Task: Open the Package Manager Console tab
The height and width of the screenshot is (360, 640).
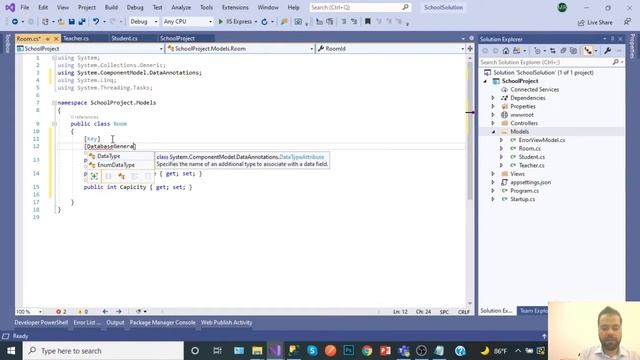Action: click(x=162, y=322)
